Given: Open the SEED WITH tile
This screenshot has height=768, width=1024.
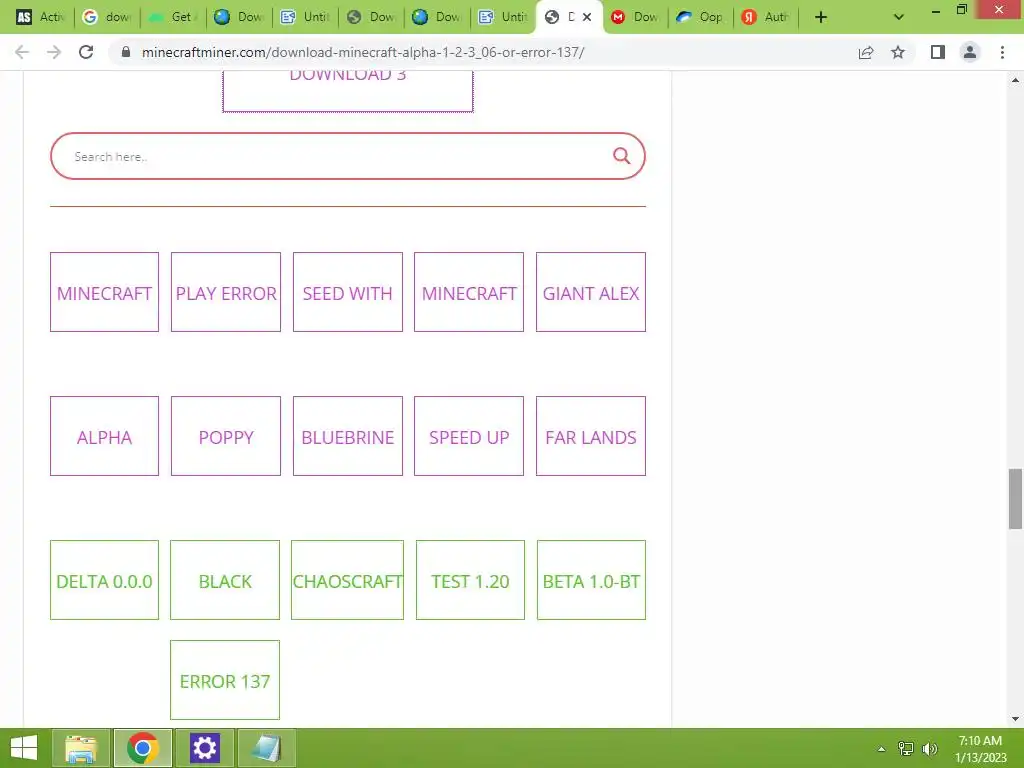Looking at the screenshot, I should click(x=347, y=292).
